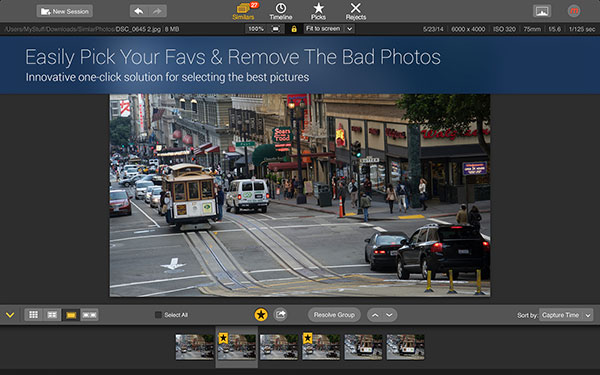Open the Timeline tab
This screenshot has width=600, height=375.
coord(280,11)
